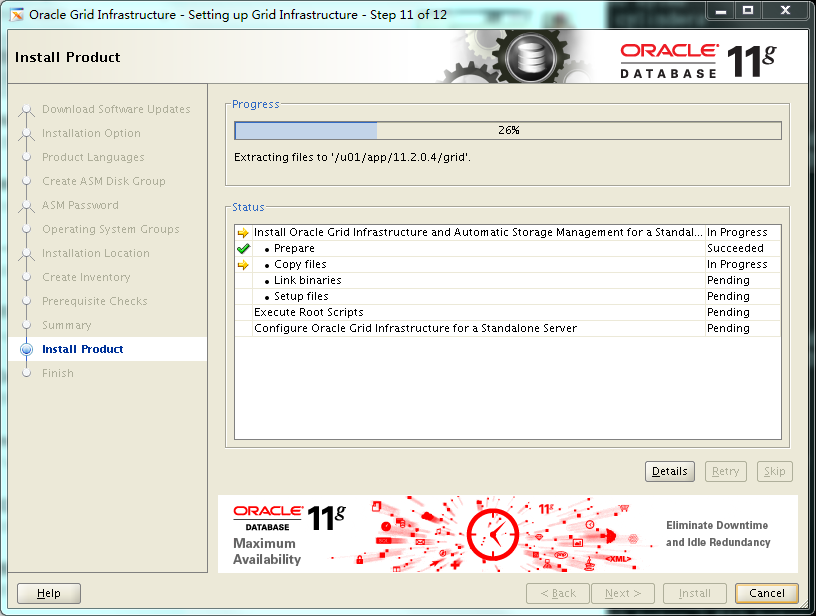Proceed using the Next button
The image size is (816, 616).
[622, 593]
